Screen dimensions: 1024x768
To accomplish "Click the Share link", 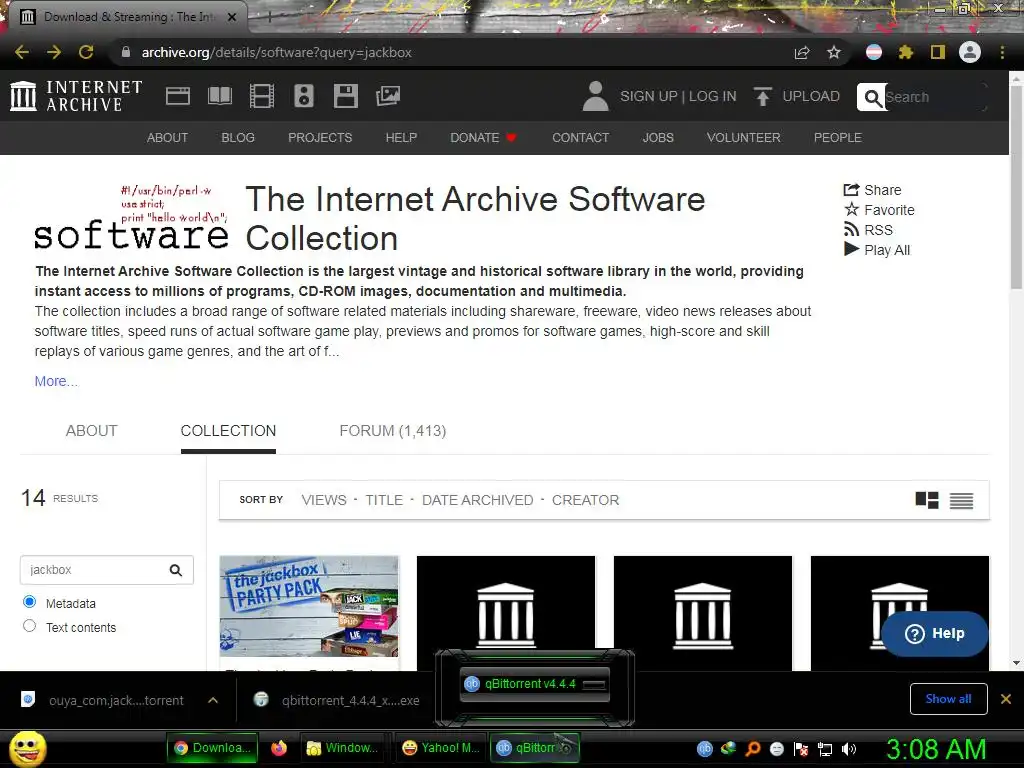I will pyautogui.click(x=872, y=190).
